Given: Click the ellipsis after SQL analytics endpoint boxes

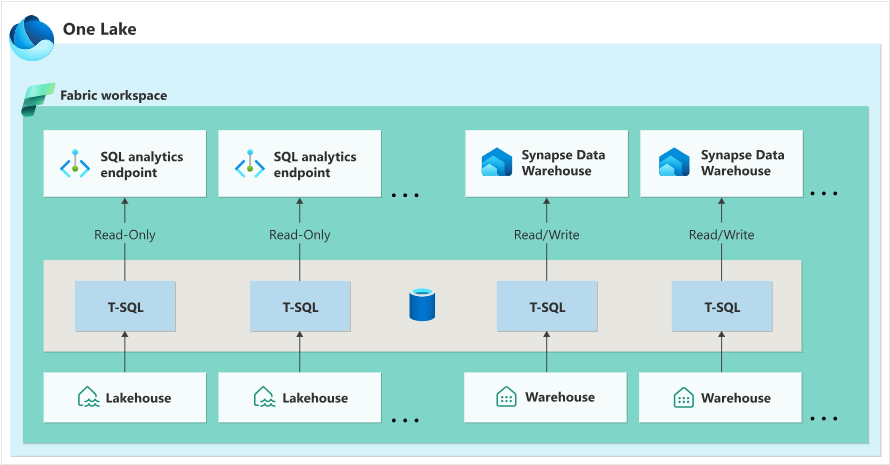Looking at the screenshot, I should [405, 195].
